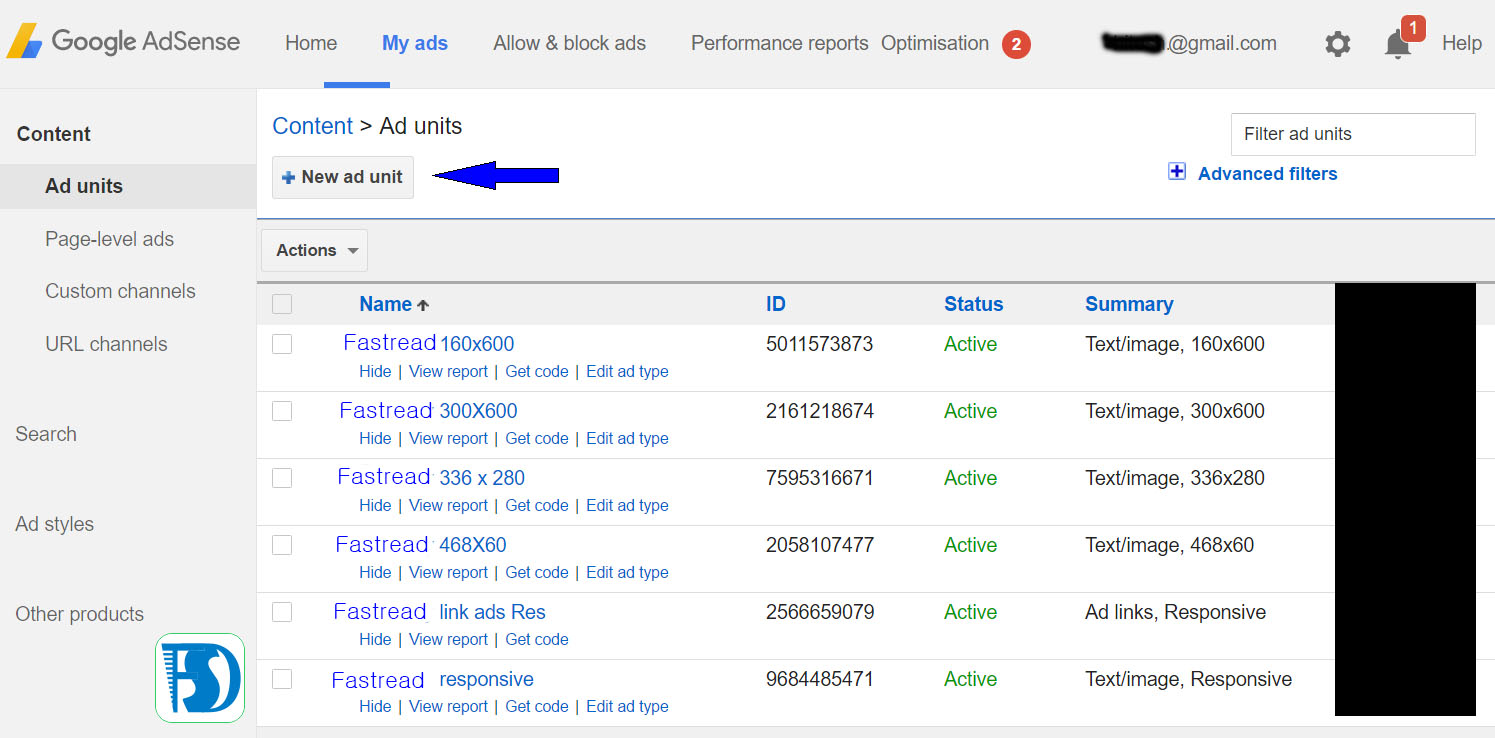
Task: Switch to My ads tab
Action: tap(415, 43)
